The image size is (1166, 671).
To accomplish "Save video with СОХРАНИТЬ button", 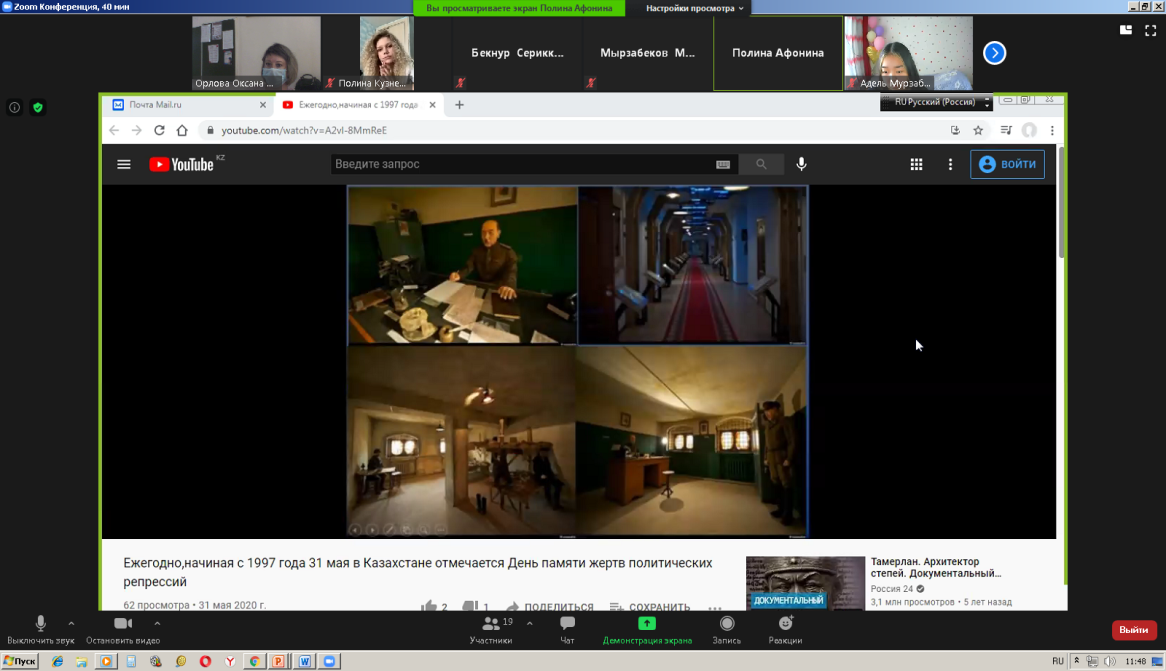I will pyautogui.click(x=650, y=606).
